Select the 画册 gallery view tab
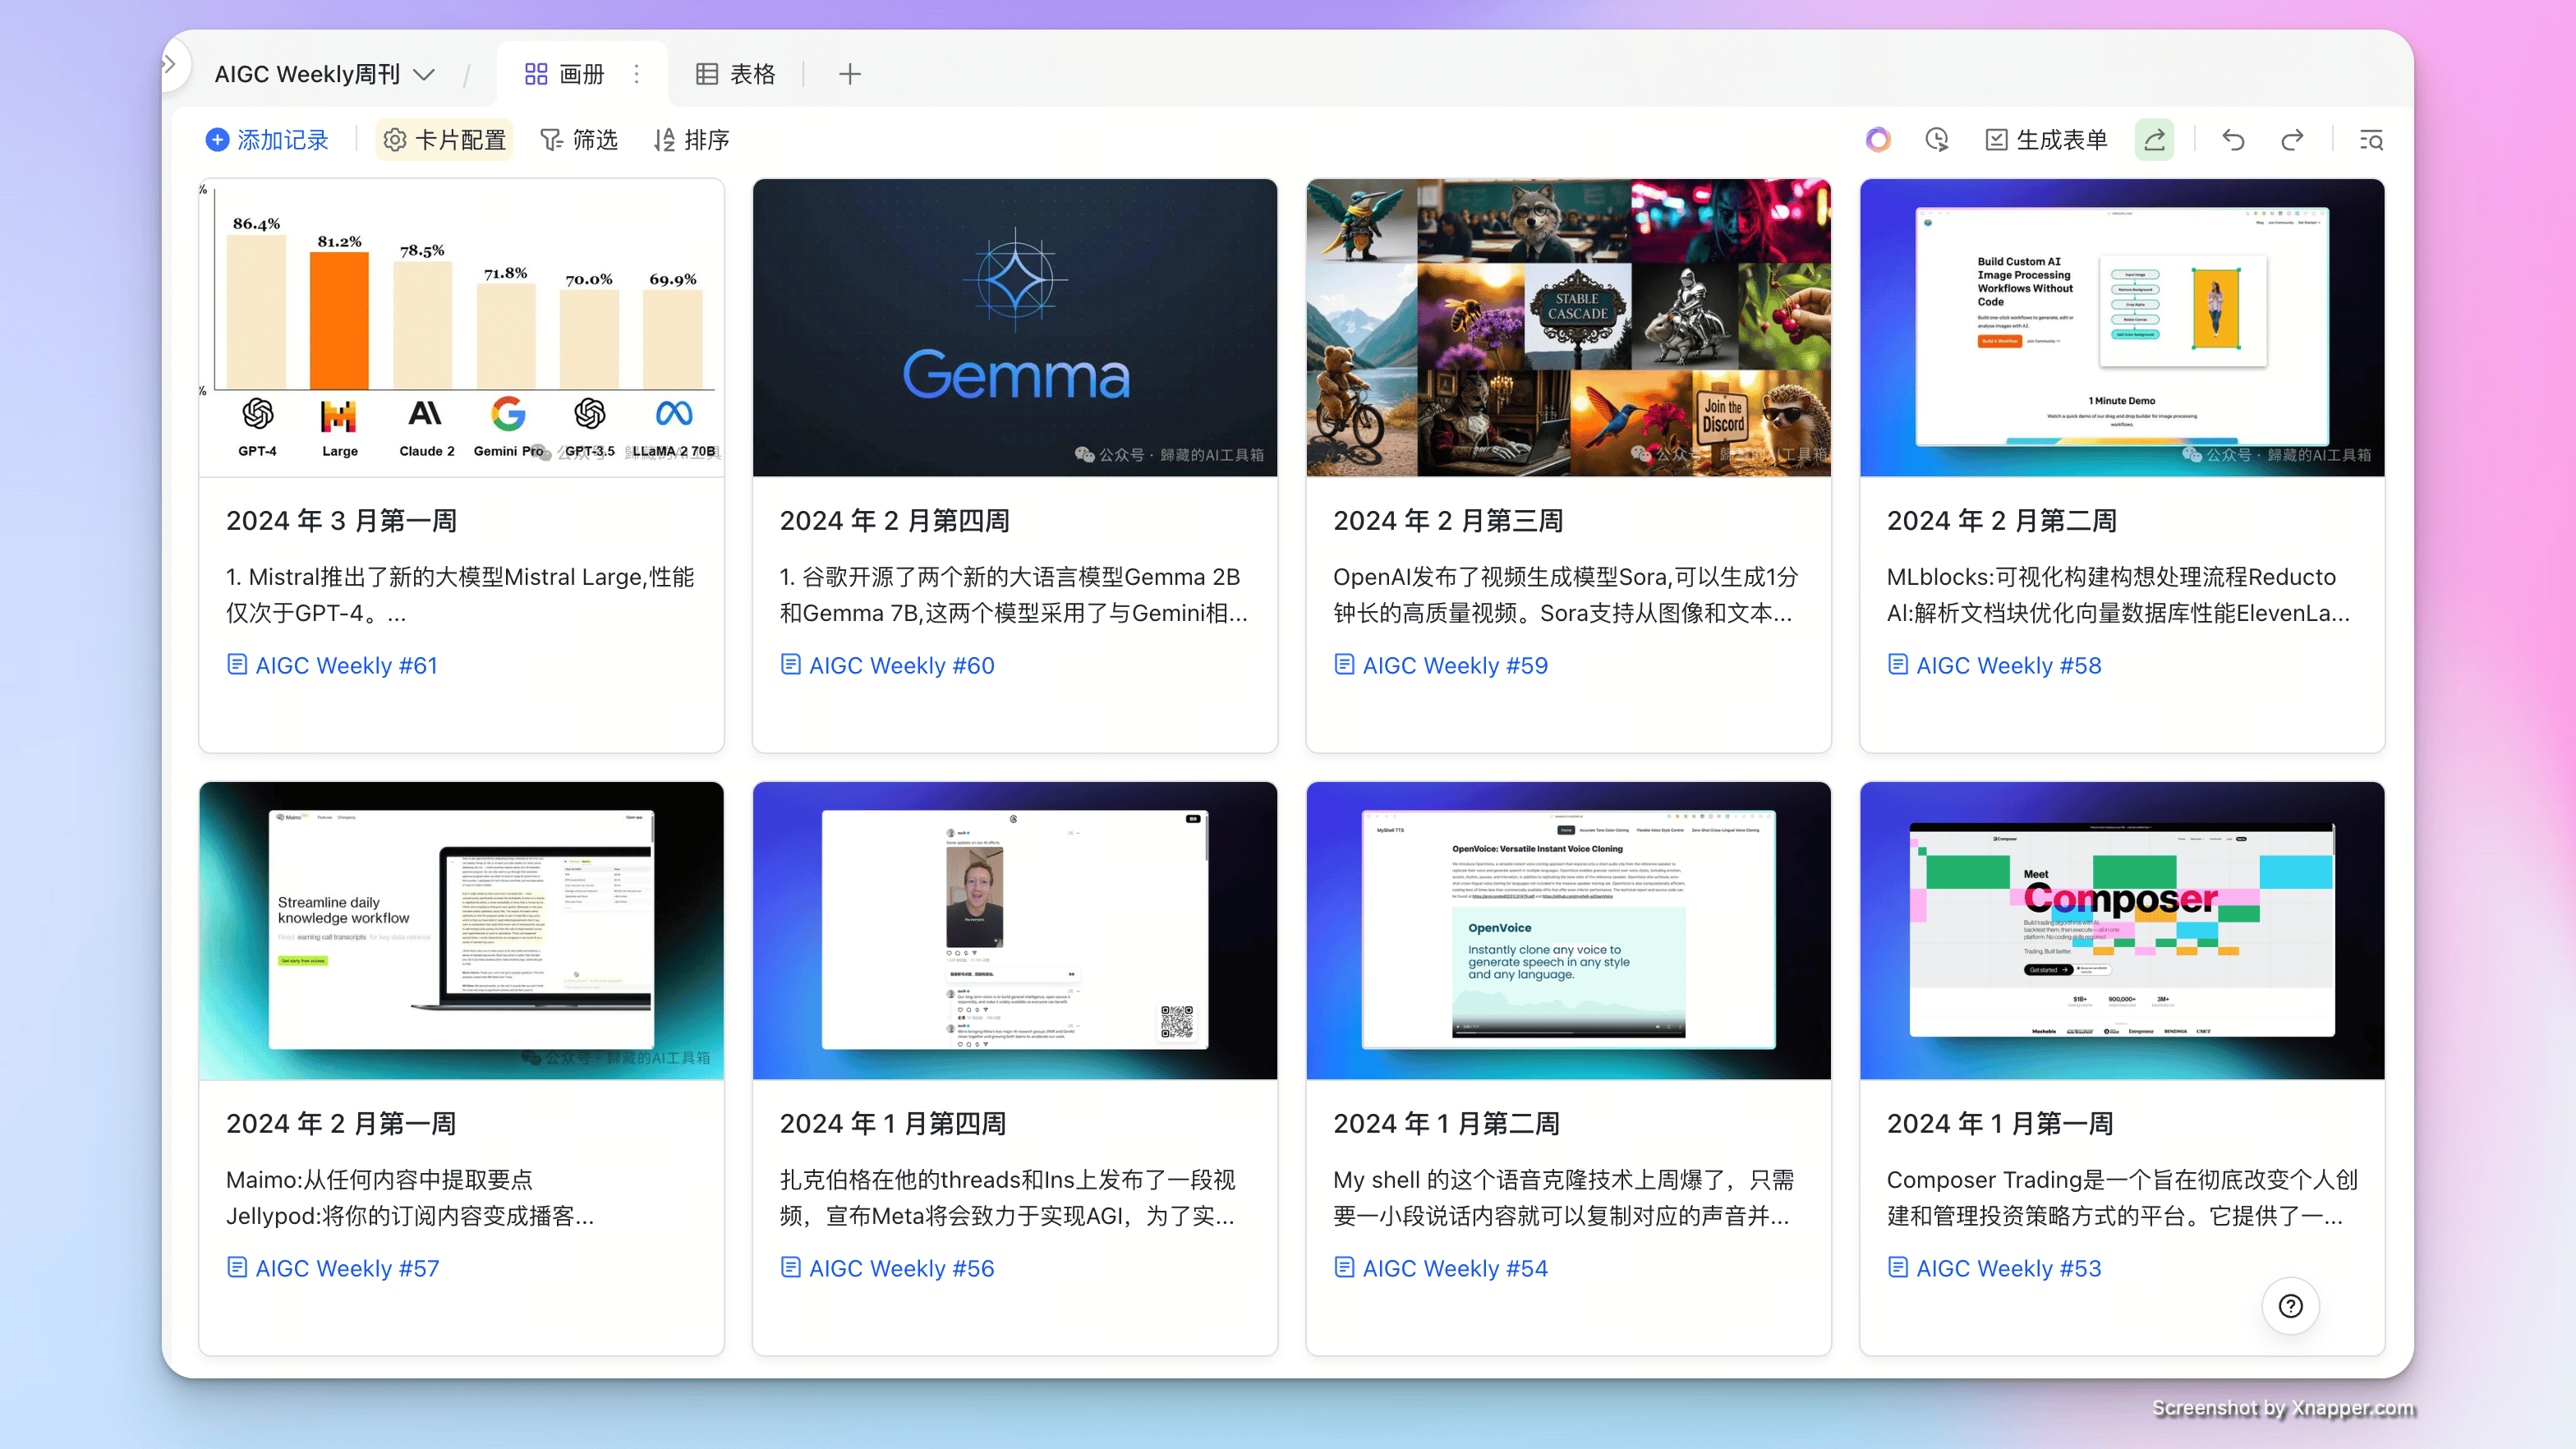The height and width of the screenshot is (1449, 2576). click(x=563, y=73)
